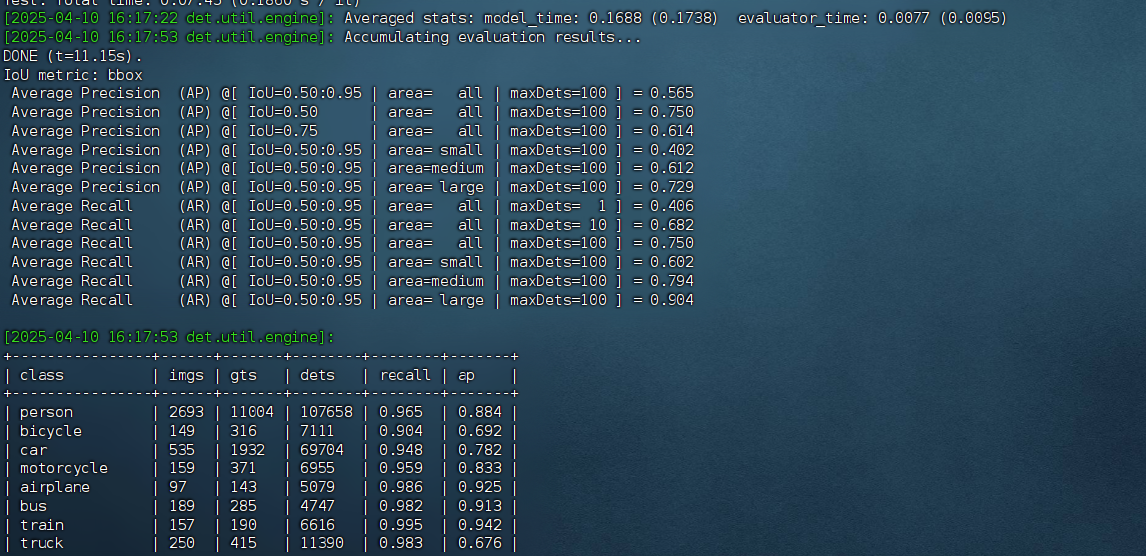1146x556 pixels.
Task: Click the 0.942 ap for train
Action: (x=479, y=525)
